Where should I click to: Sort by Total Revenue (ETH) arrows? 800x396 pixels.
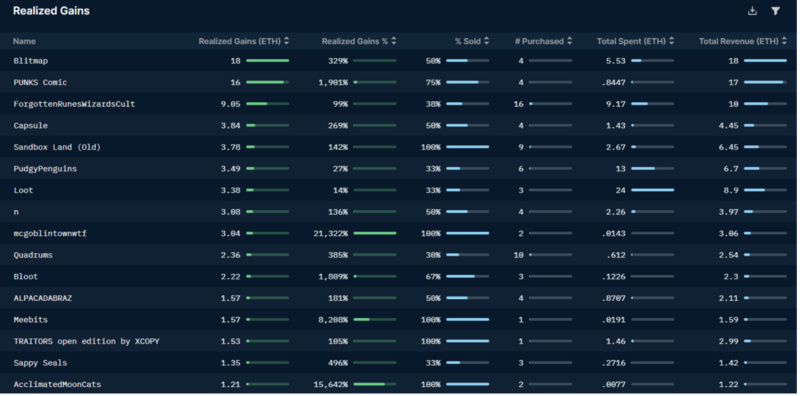point(784,41)
